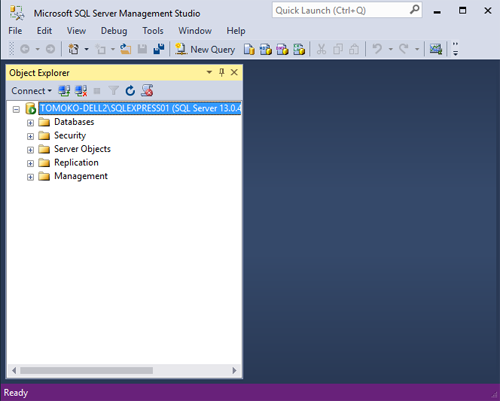Click the Paste icon in the toolbar
Viewport: 500px width, 401px height.
pos(354,49)
